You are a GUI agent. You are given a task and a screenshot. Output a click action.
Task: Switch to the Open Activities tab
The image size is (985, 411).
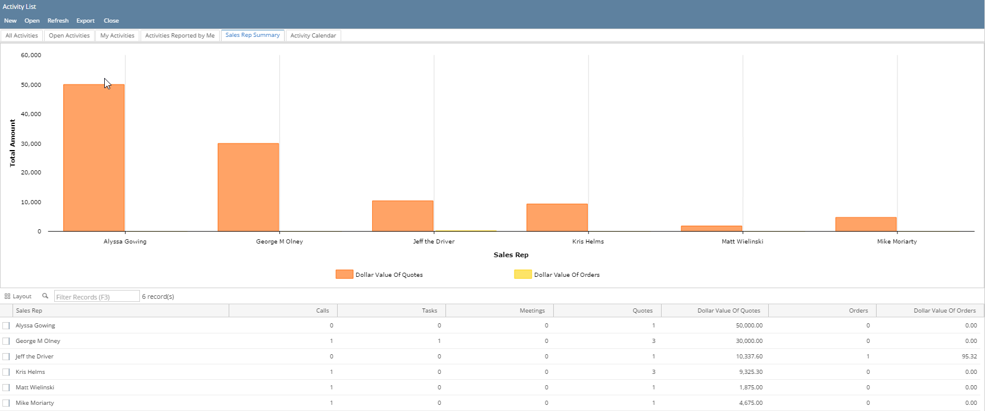(x=69, y=36)
